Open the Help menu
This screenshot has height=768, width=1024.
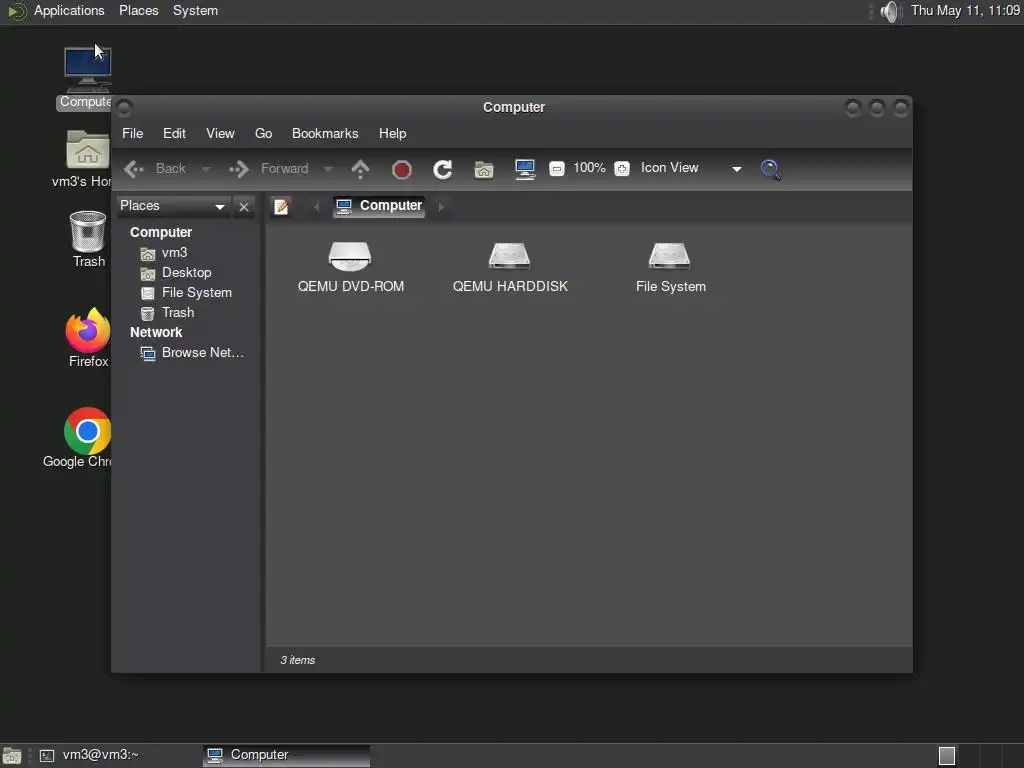392,133
